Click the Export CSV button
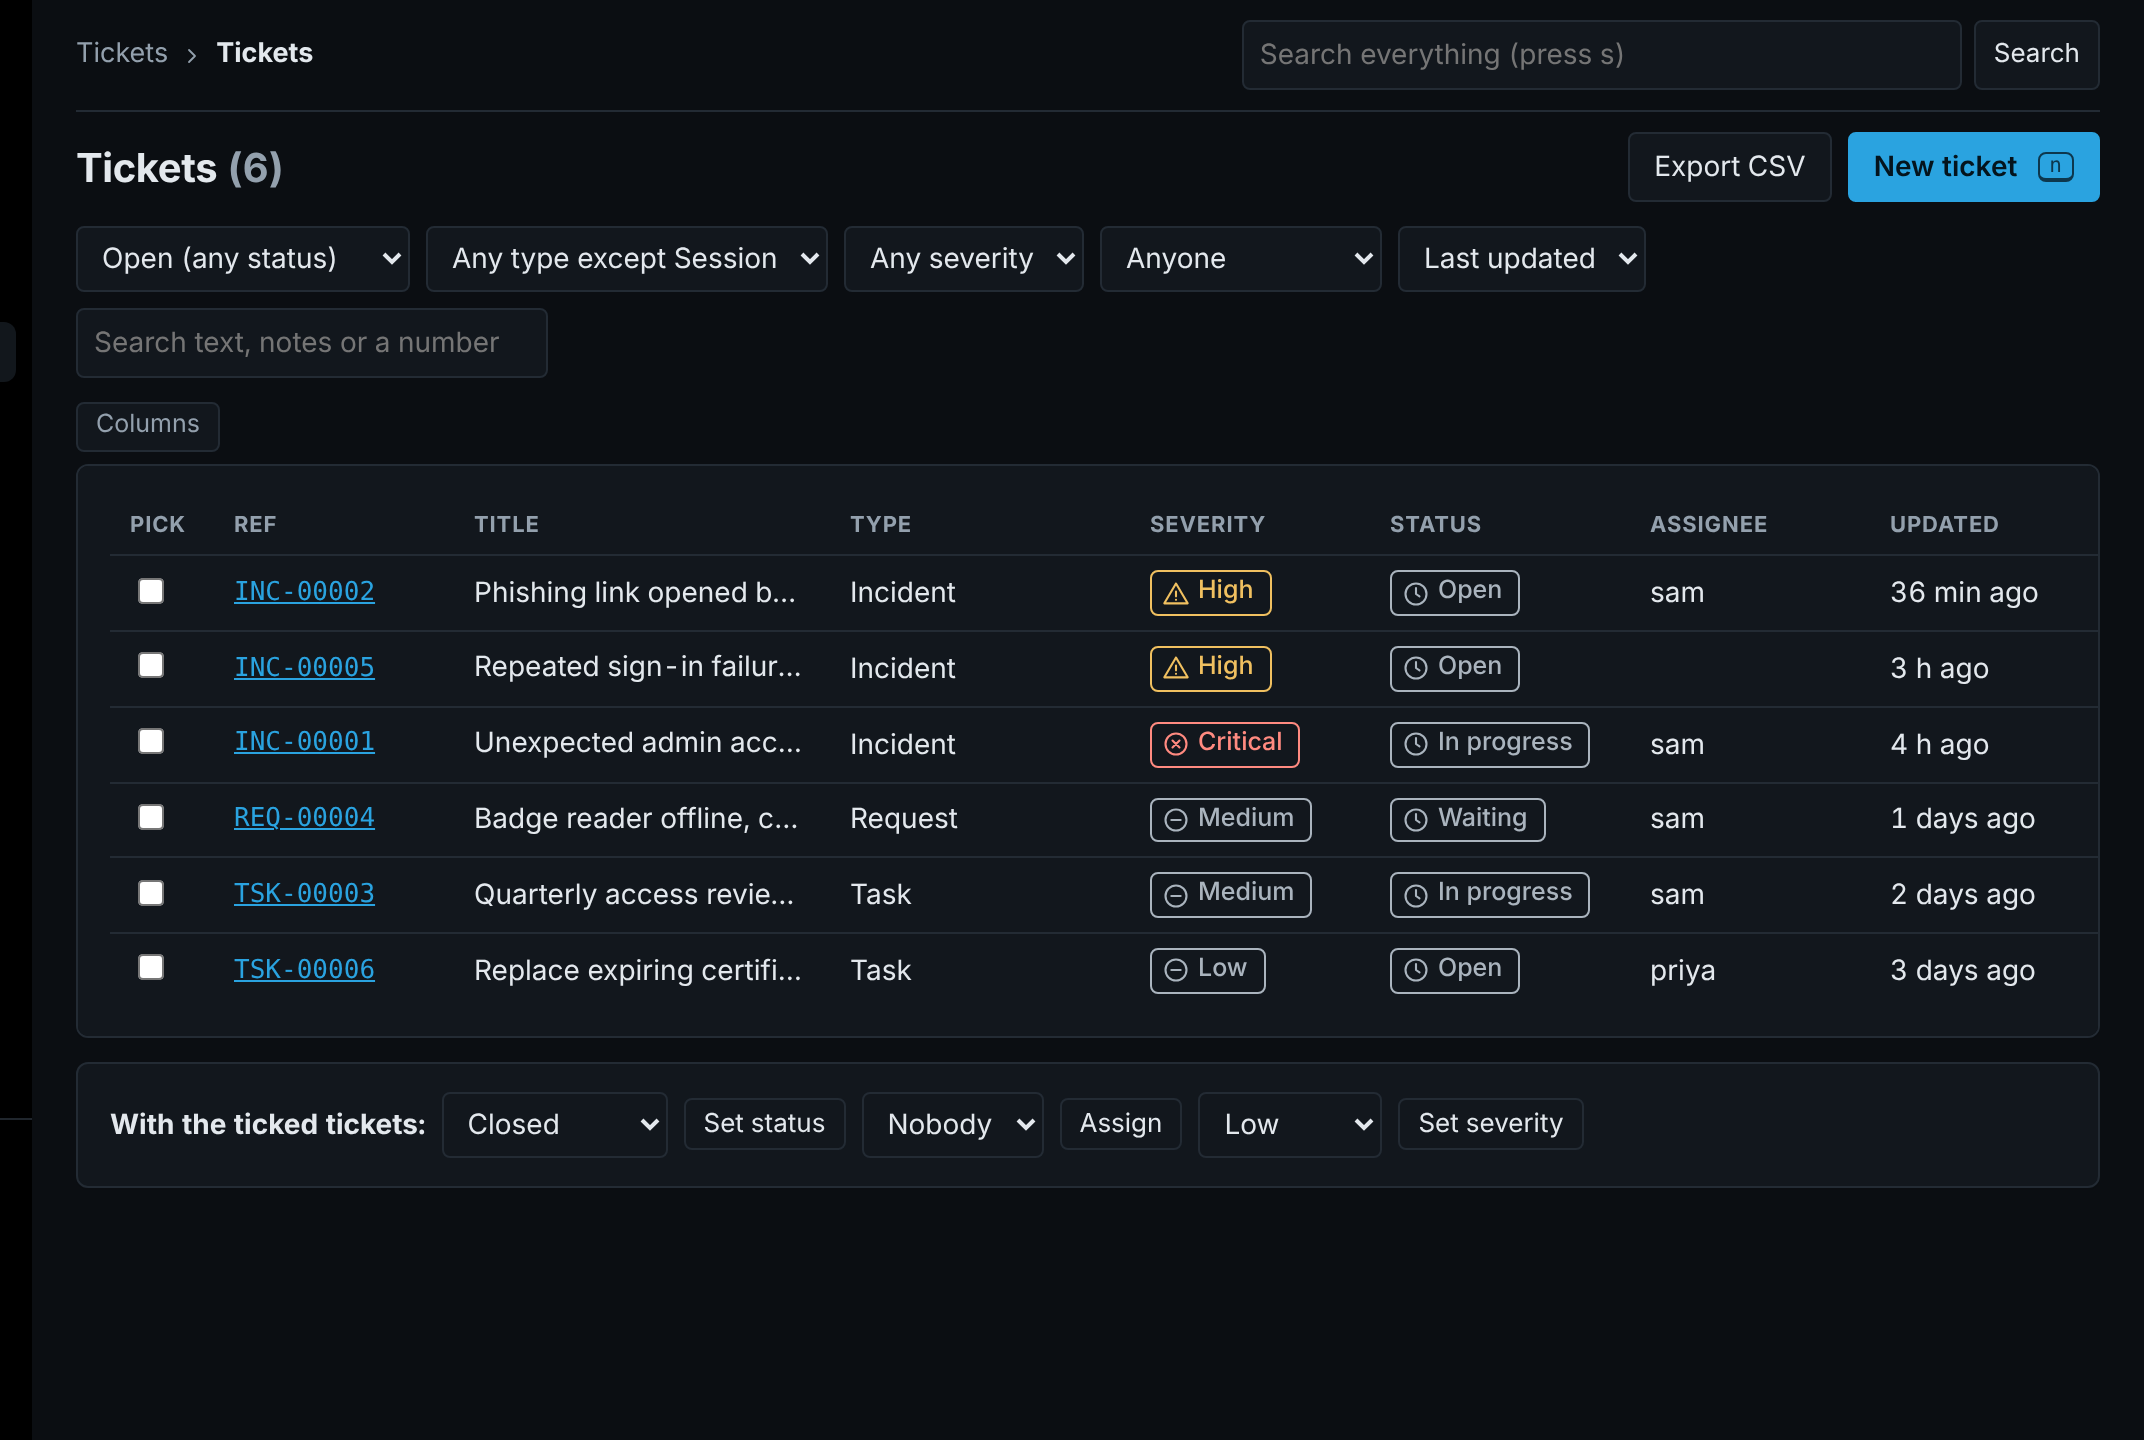Viewport: 2144px width, 1440px height. pos(1729,167)
